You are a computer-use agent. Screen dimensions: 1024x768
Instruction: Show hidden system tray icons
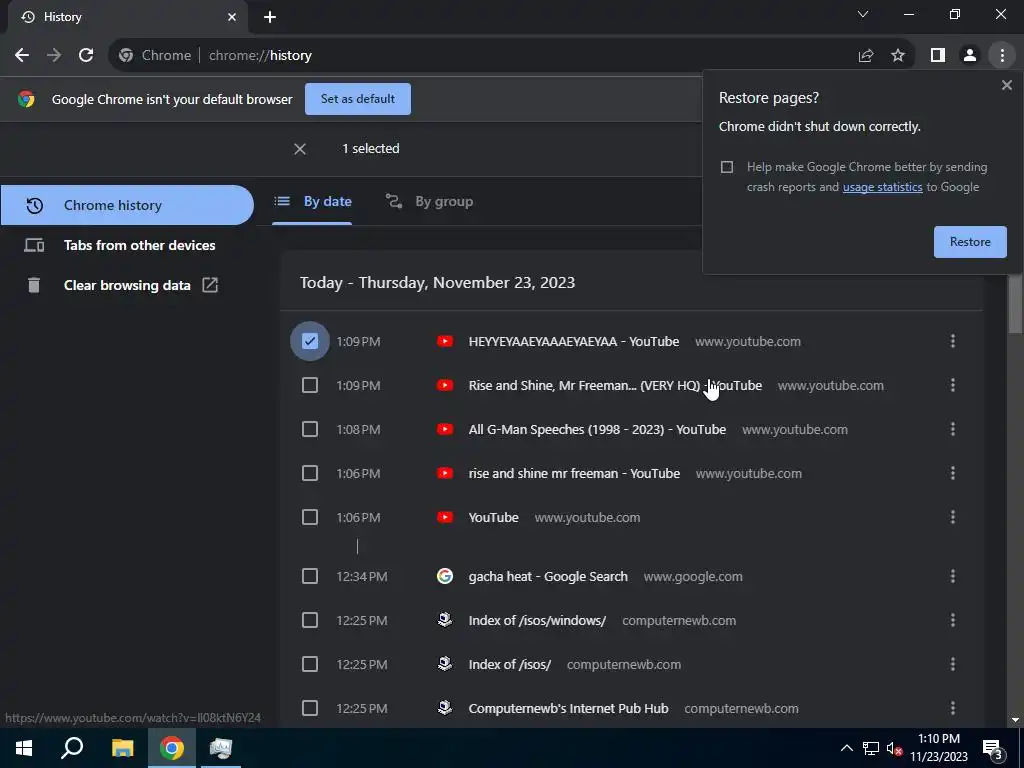(846, 748)
